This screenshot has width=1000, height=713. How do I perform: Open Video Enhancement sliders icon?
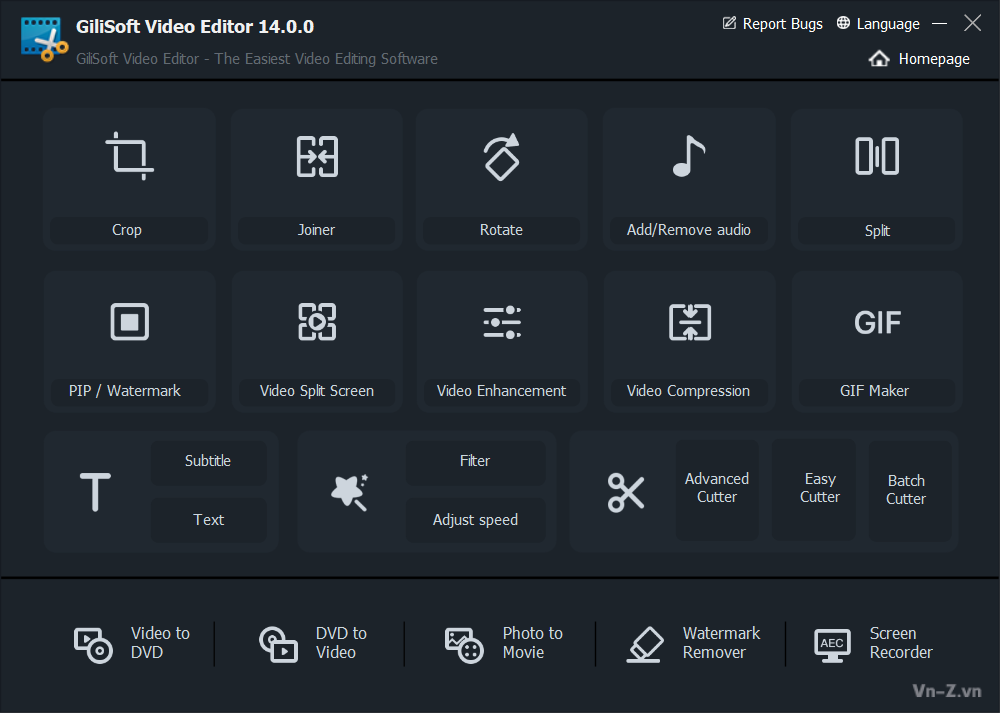[501, 322]
